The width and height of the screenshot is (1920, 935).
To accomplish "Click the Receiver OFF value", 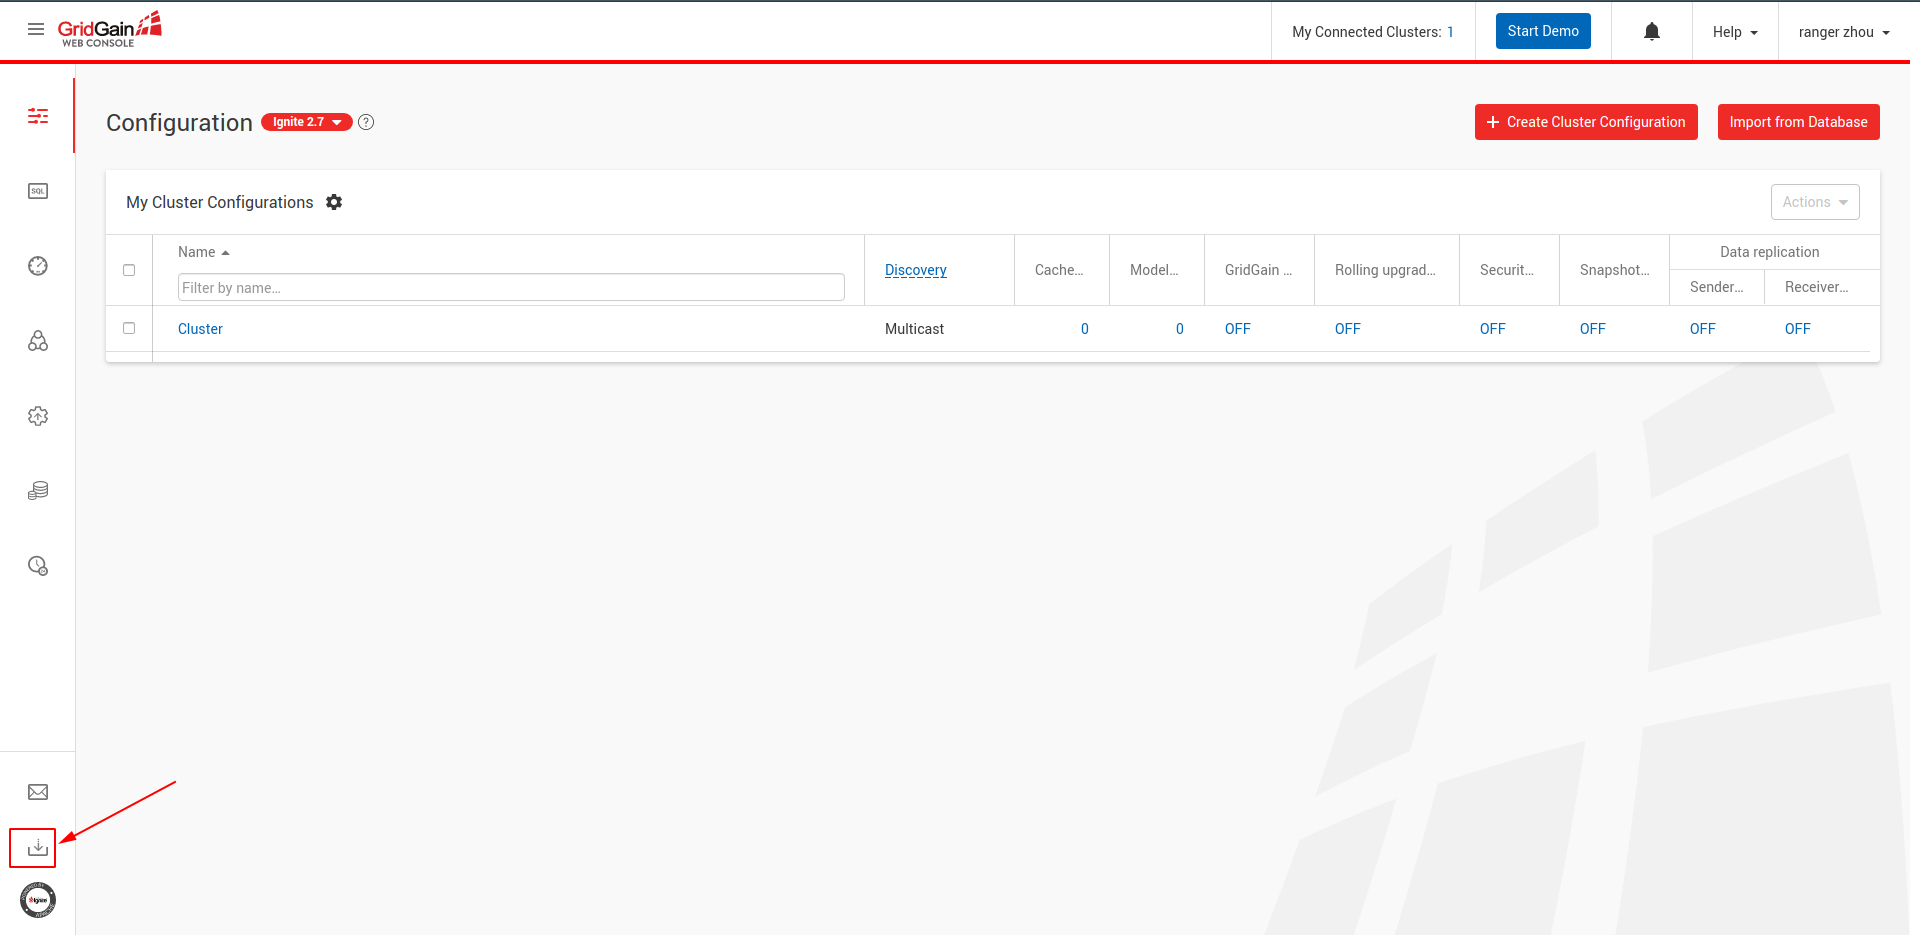I will click(x=1798, y=329).
